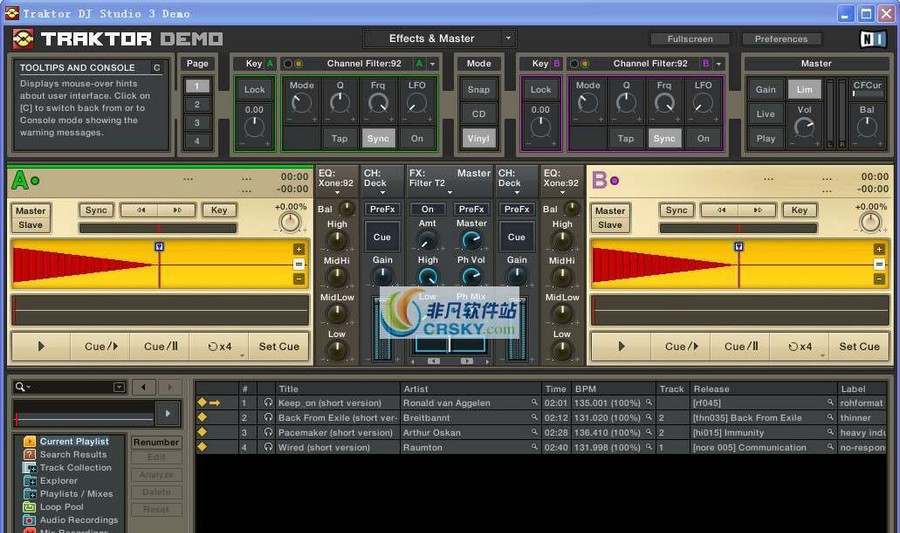
Task: Adjust the High EQ knob left channel
Action: click(x=337, y=241)
